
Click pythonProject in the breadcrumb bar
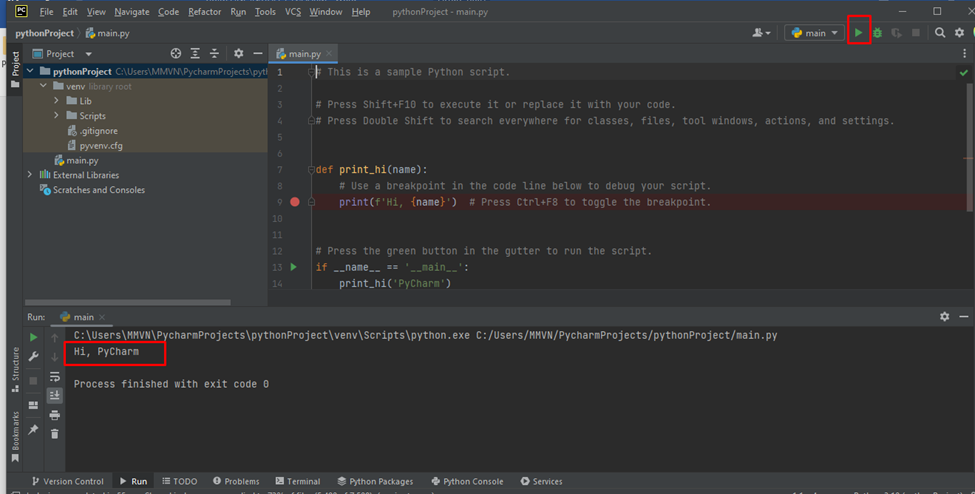click(x=45, y=33)
